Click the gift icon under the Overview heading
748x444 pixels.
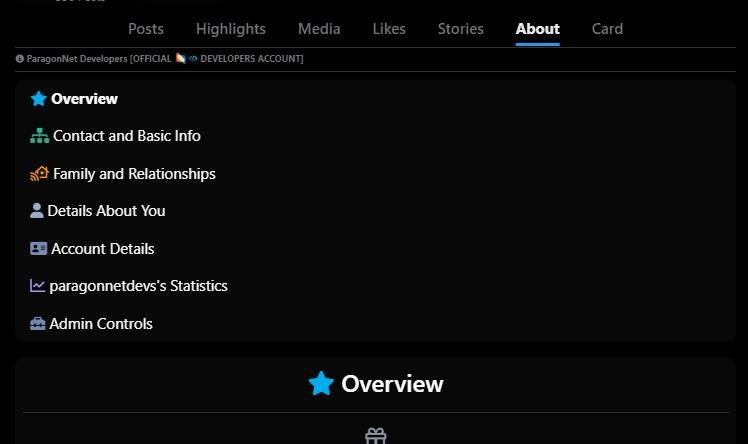(x=375, y=436)
